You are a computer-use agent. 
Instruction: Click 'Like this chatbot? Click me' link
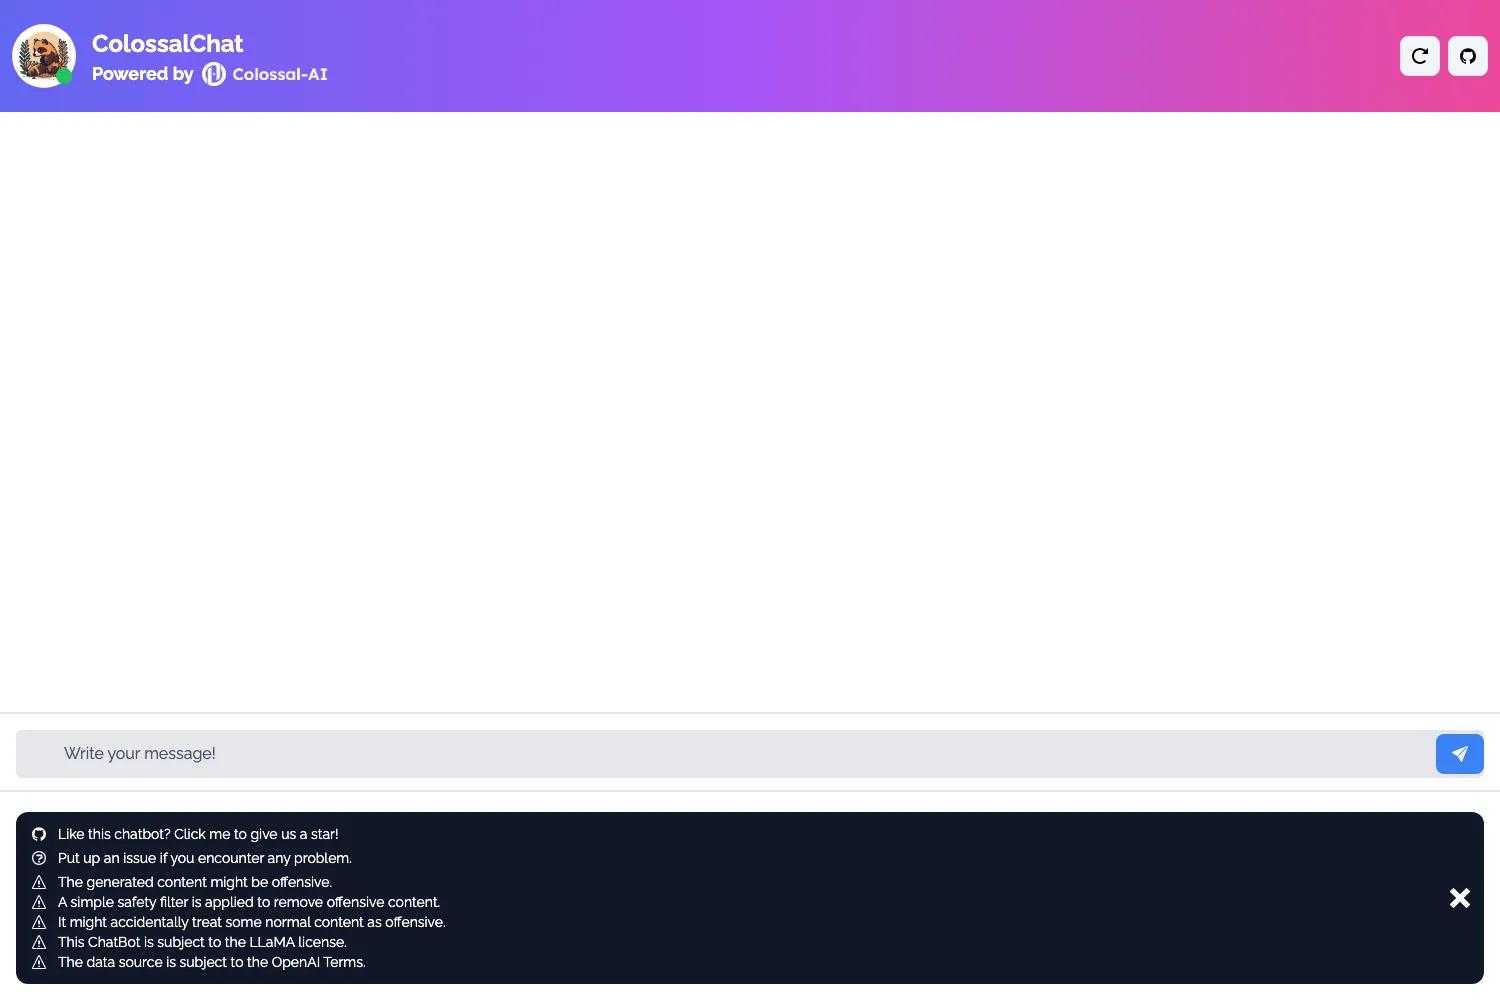pyautogui.click(x=198, y=834)
